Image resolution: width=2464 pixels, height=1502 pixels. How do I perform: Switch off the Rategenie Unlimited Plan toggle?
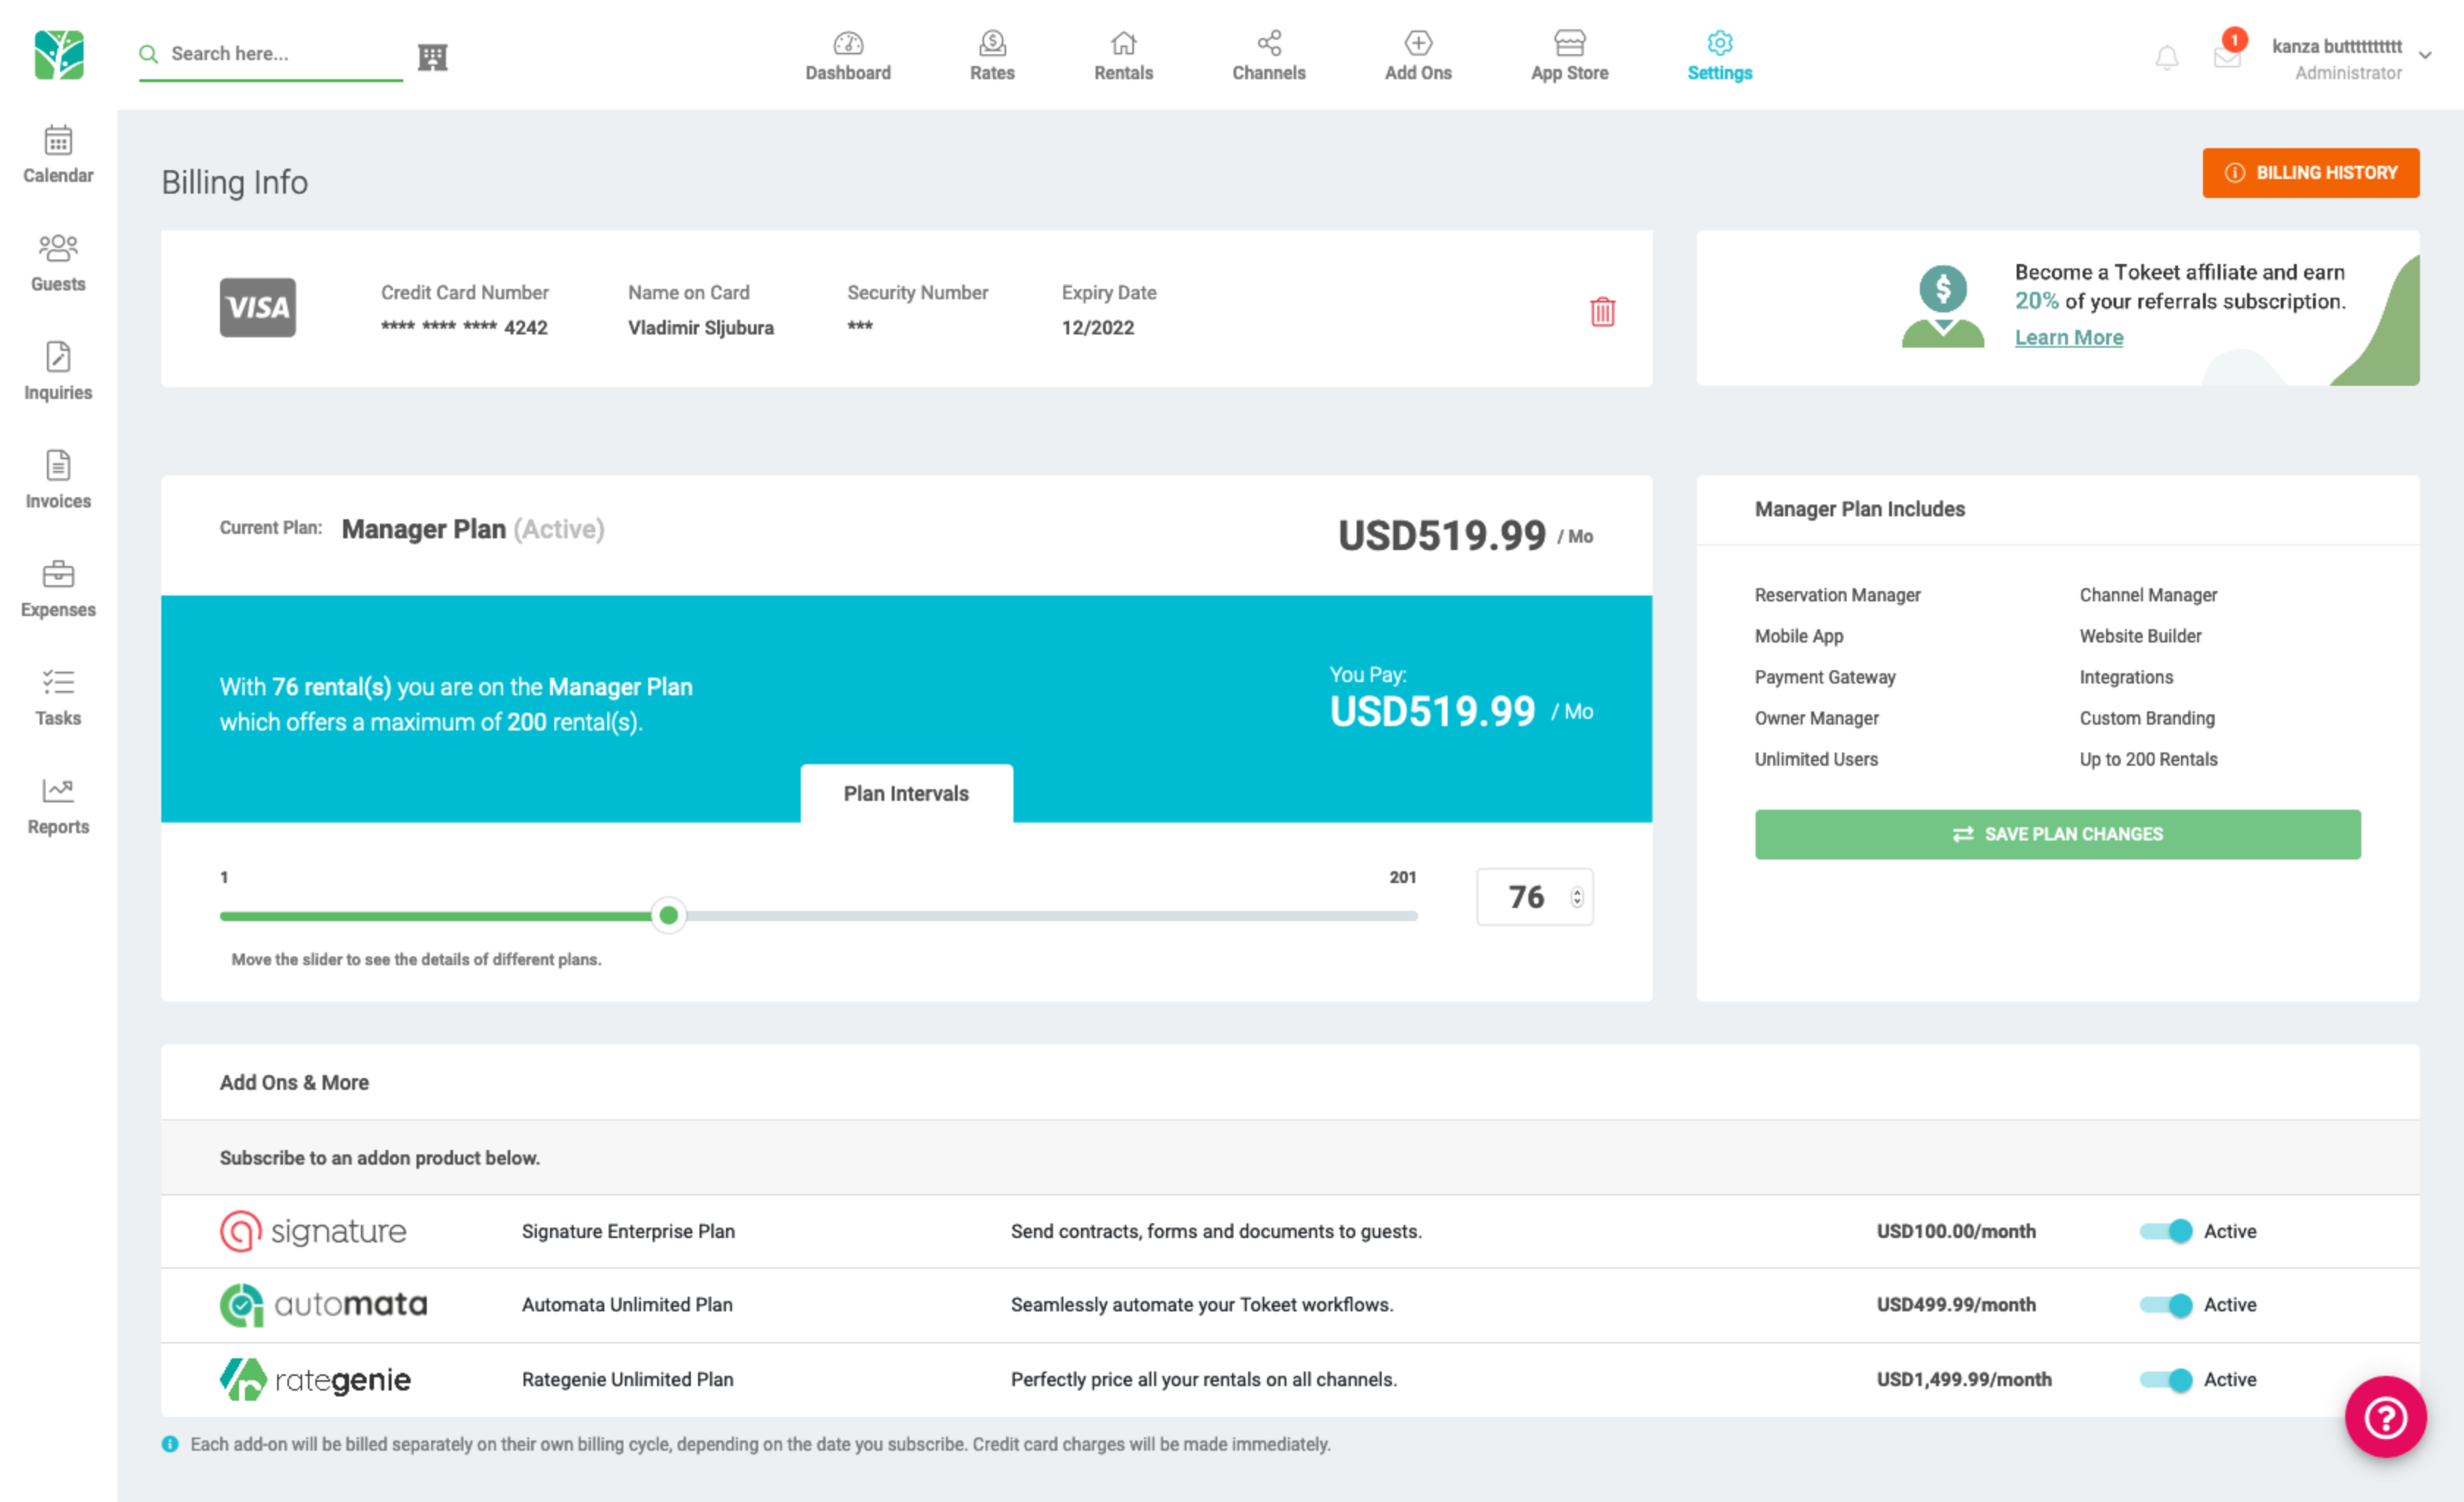click(2166, 1380)
